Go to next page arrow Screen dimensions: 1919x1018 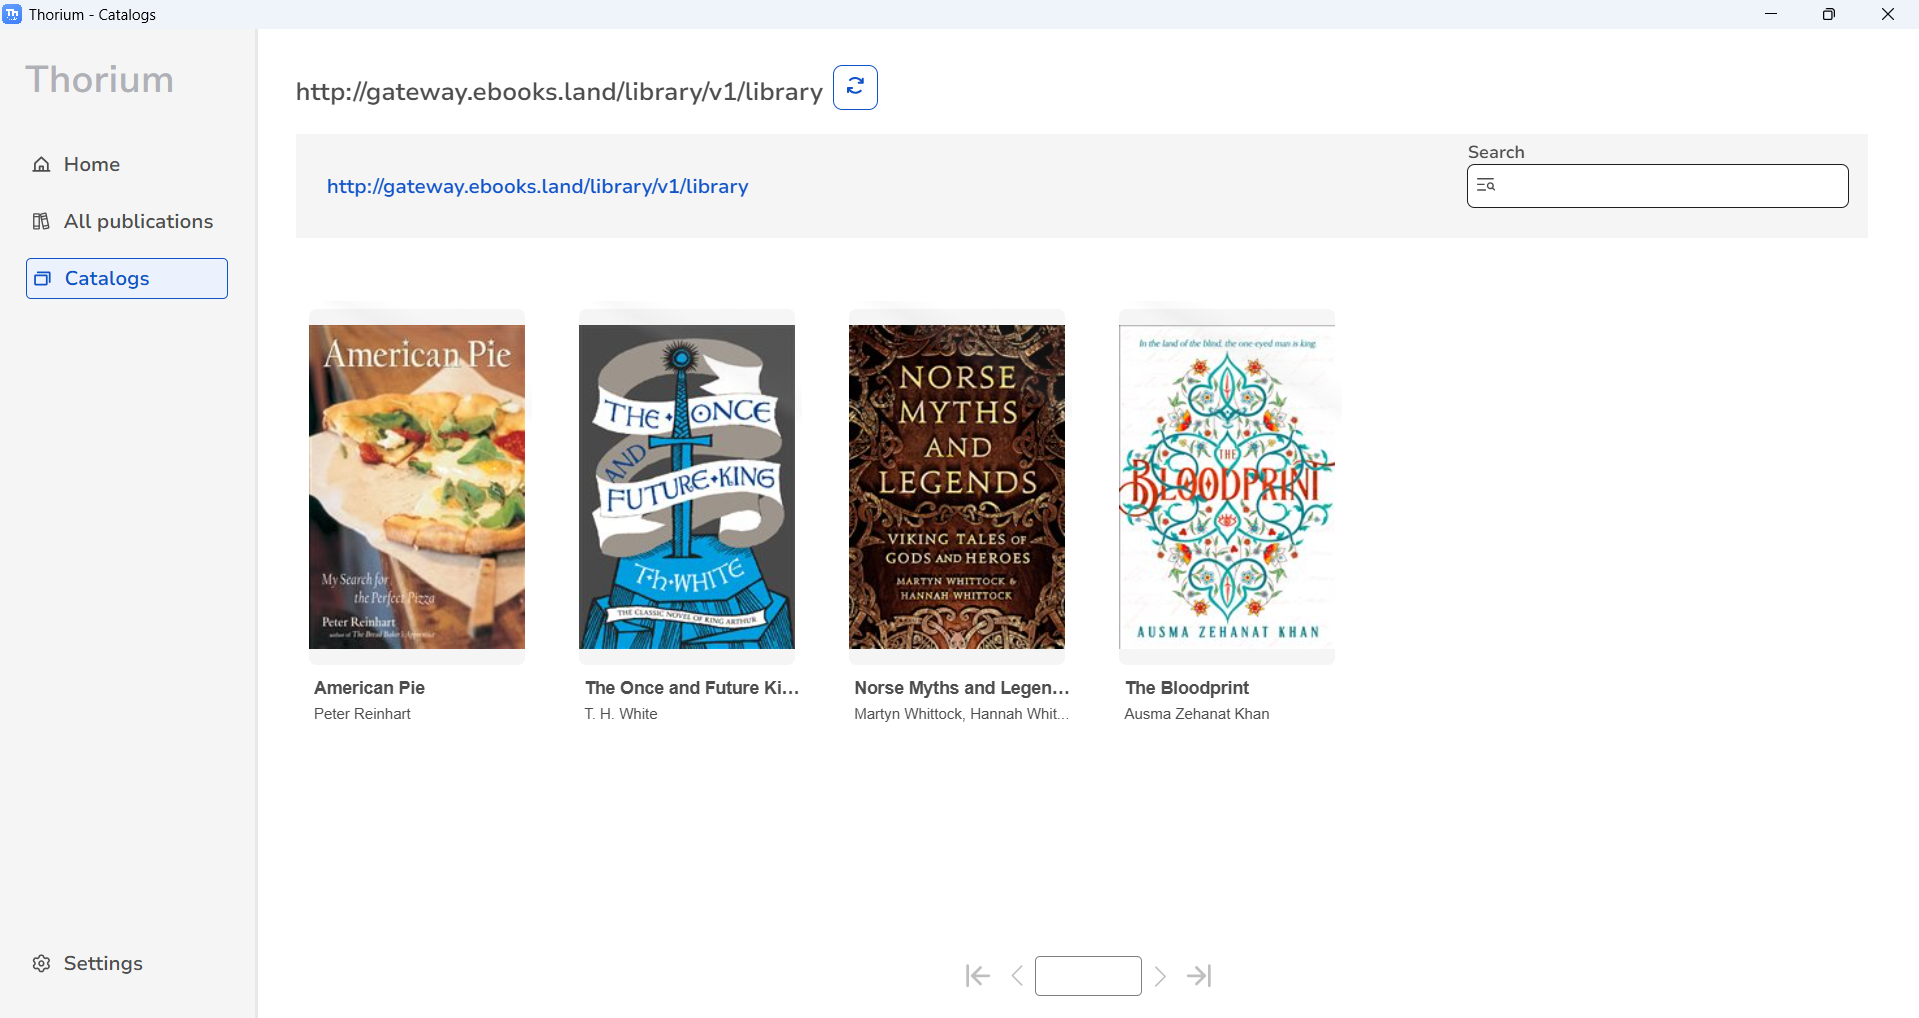[1160, 976]
